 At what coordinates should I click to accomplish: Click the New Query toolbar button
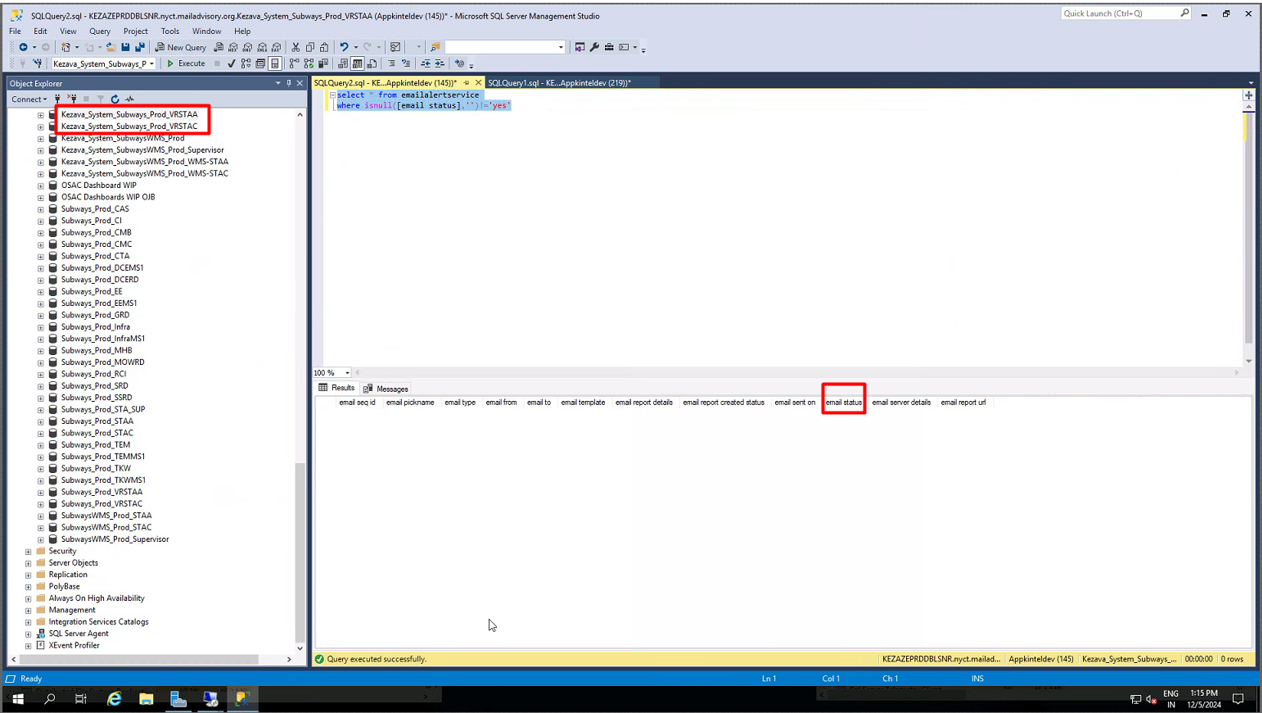(x=180, y=47)
